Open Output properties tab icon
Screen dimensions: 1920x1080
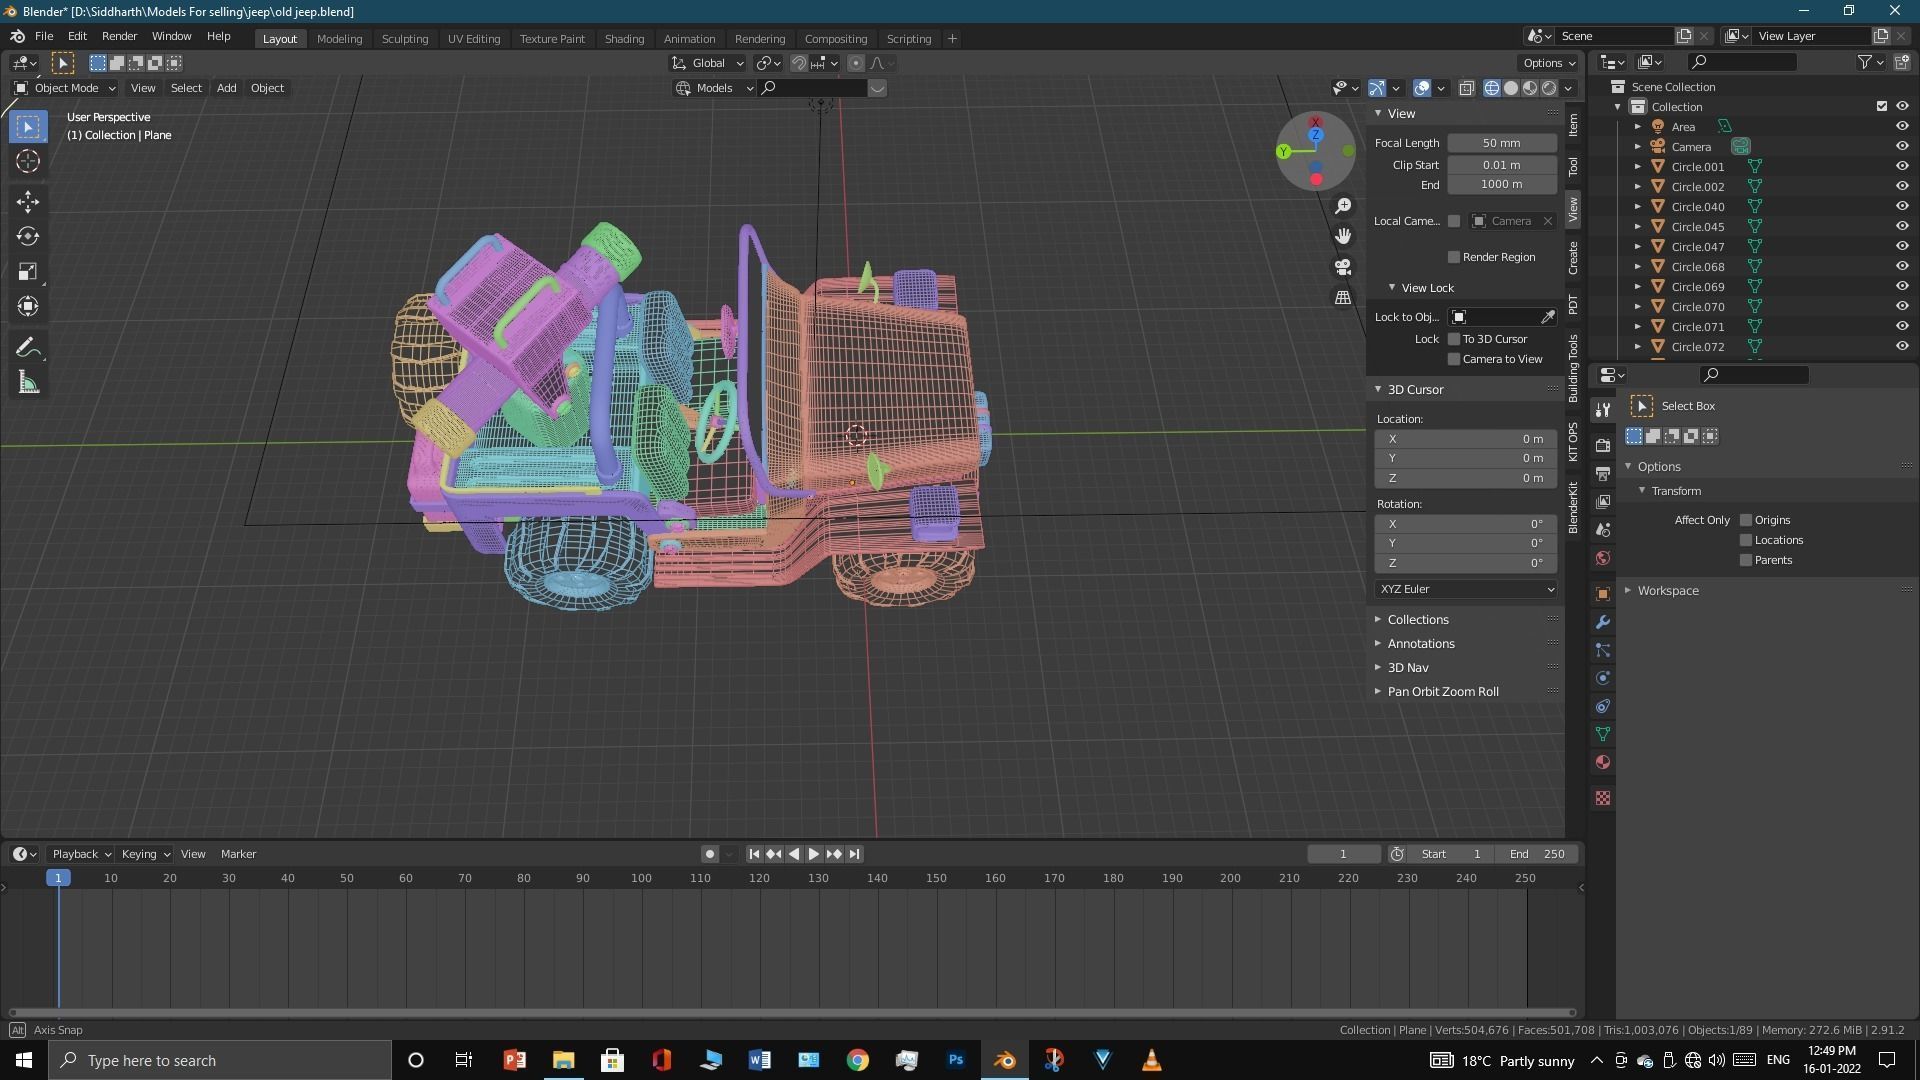[1603, 473]
